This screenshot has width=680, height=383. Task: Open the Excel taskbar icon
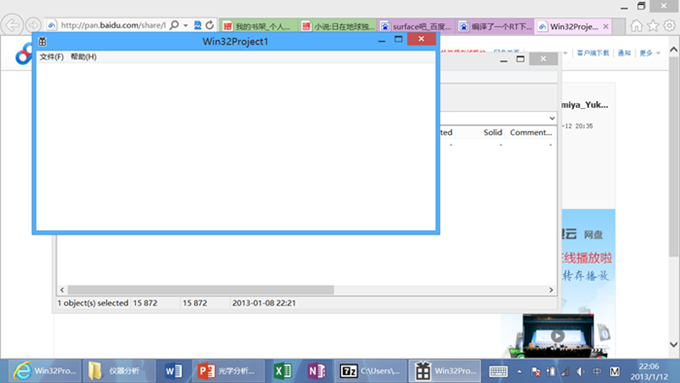click(283, 371)
